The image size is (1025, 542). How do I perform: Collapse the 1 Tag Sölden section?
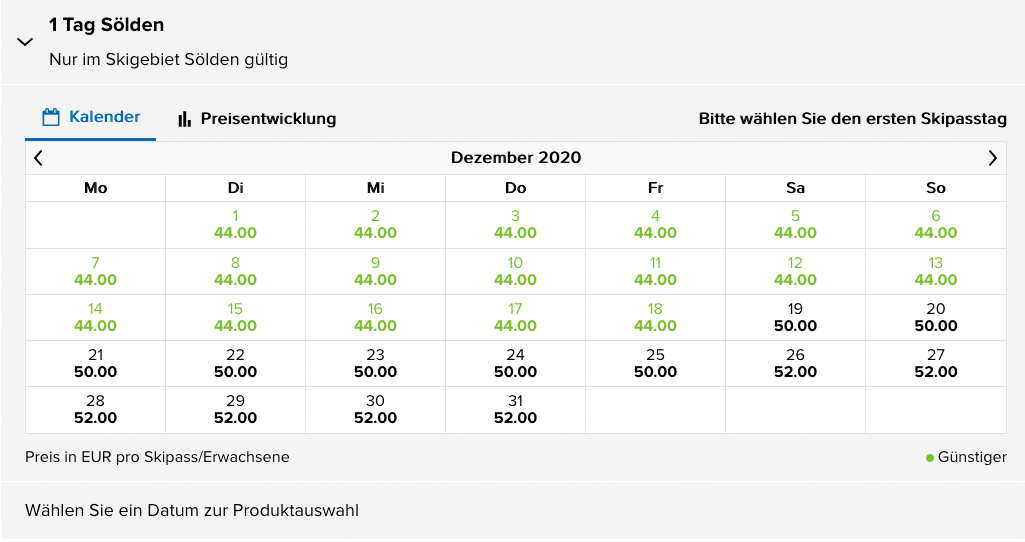26,42
